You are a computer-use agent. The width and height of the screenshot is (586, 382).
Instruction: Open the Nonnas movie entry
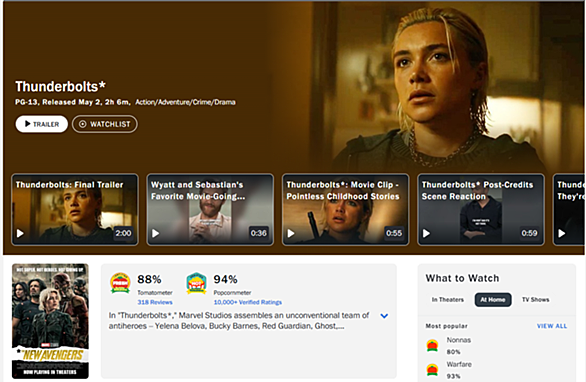459,340
